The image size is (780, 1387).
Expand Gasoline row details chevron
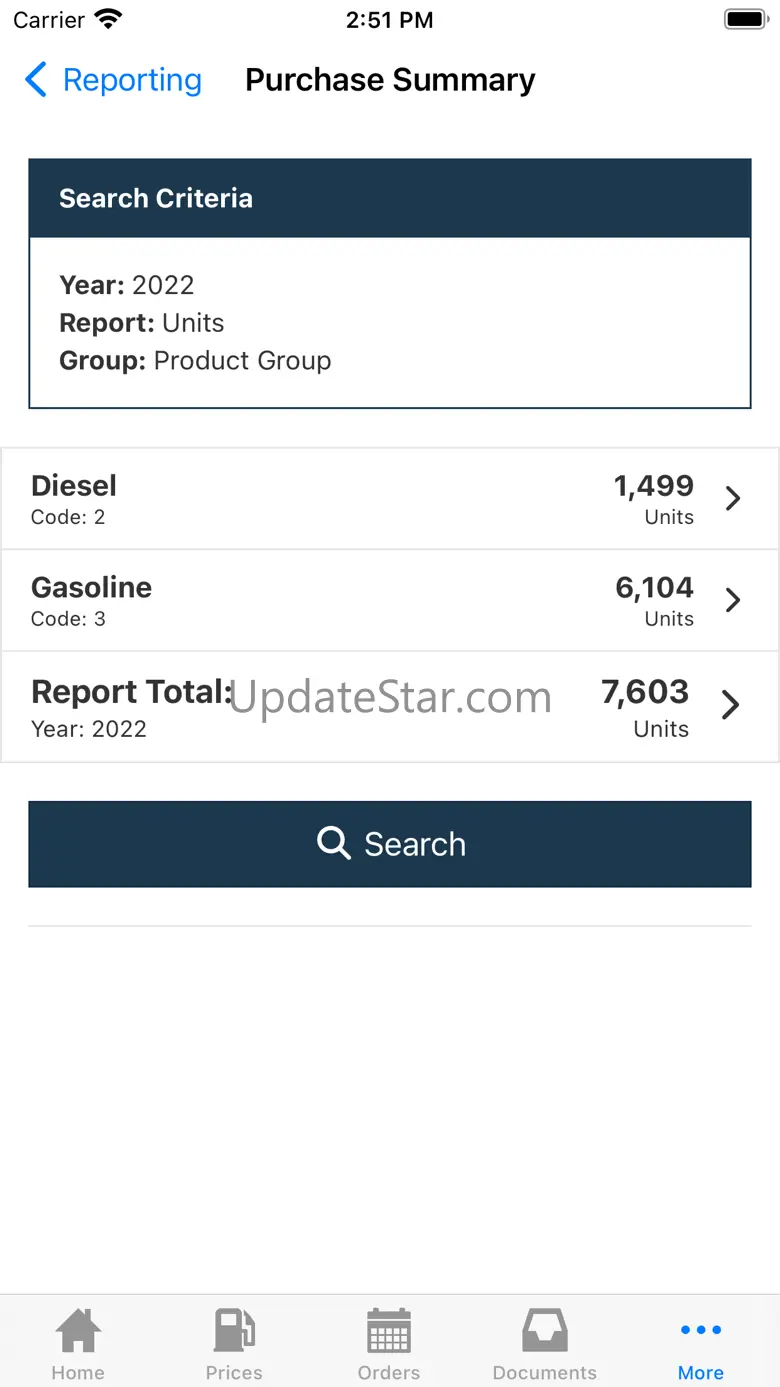pos(733,600)
